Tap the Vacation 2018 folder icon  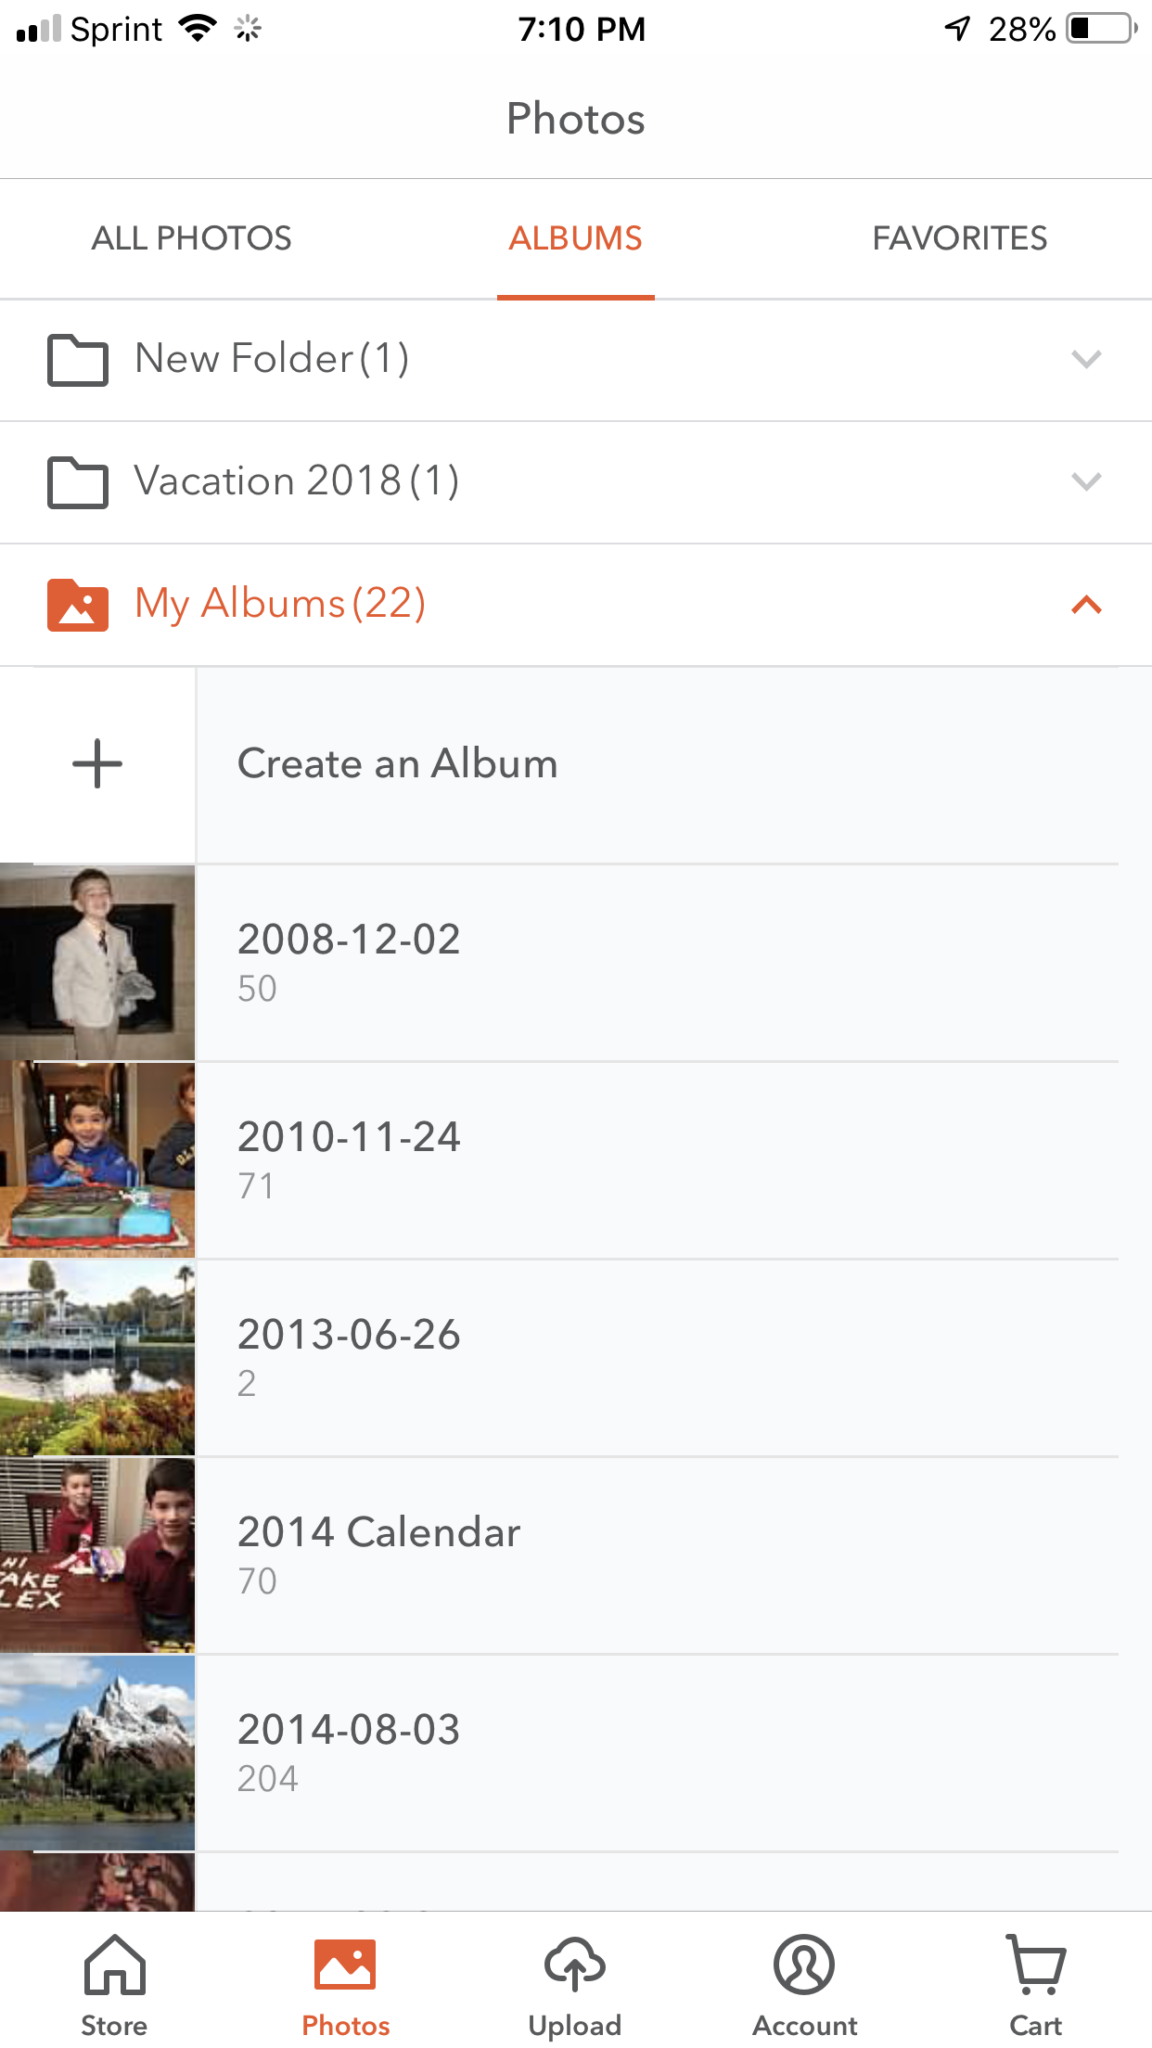pyautogui.click(x=78, y=483)
